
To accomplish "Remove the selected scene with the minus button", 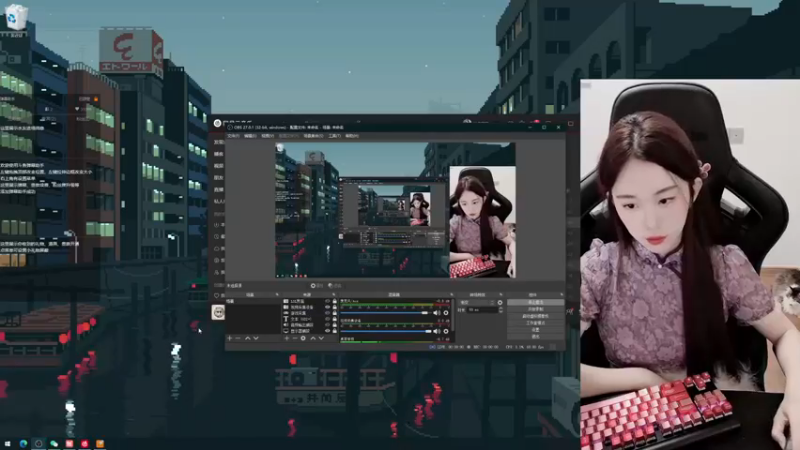I will pyautogui.click(x=238, y=338).
